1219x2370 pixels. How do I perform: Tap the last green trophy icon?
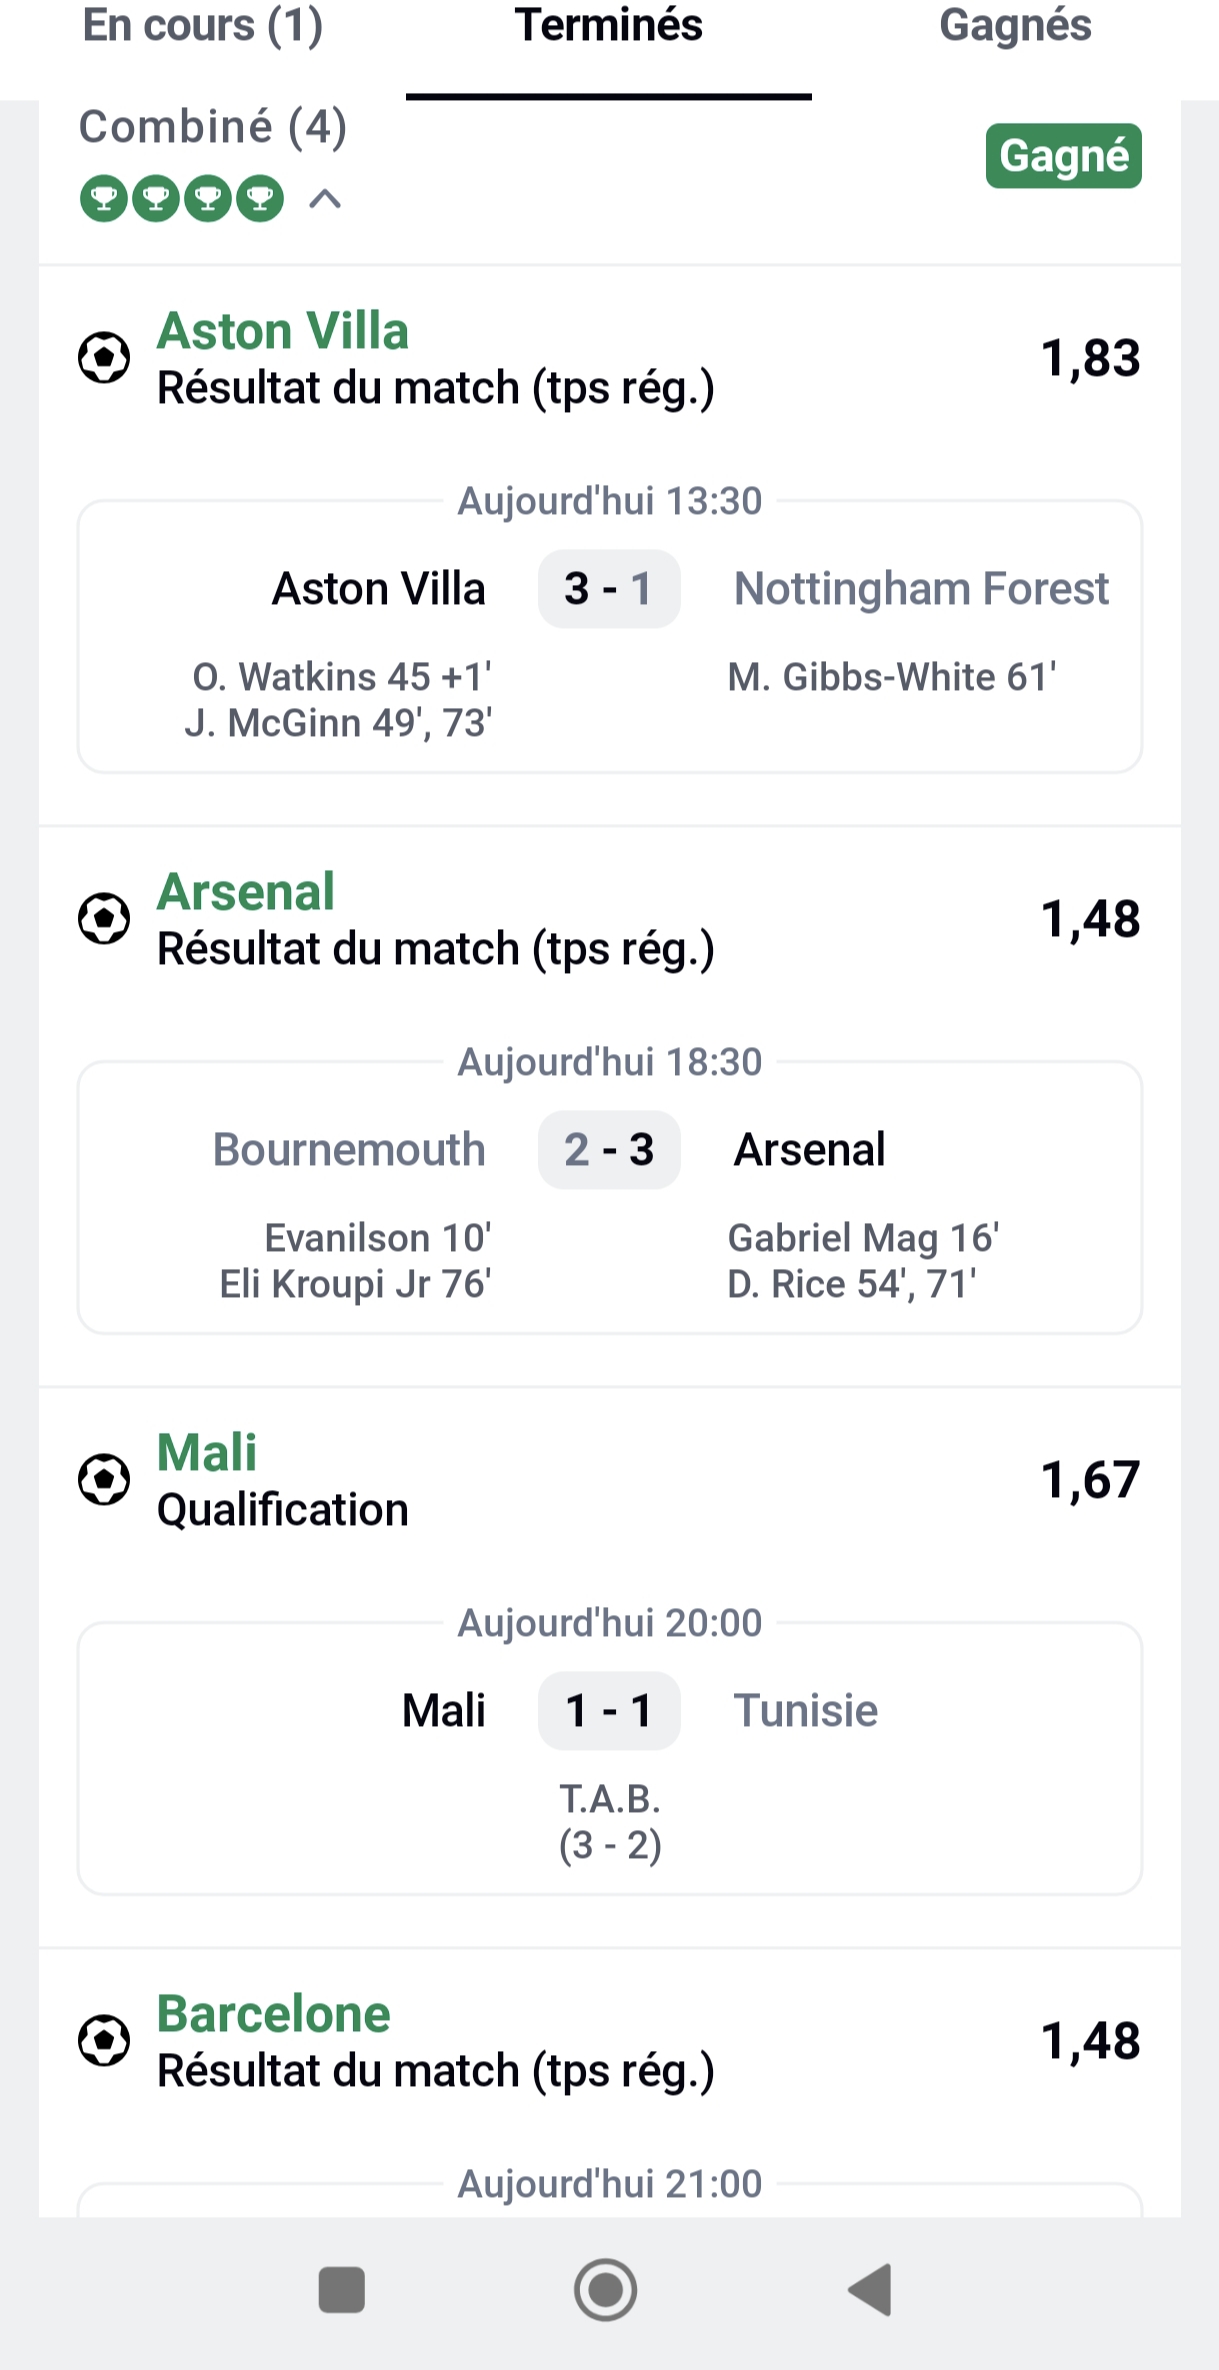click(260, 198)
